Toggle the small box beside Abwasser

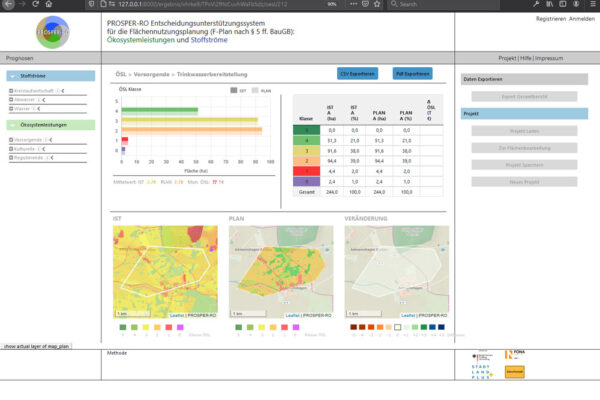11,100
